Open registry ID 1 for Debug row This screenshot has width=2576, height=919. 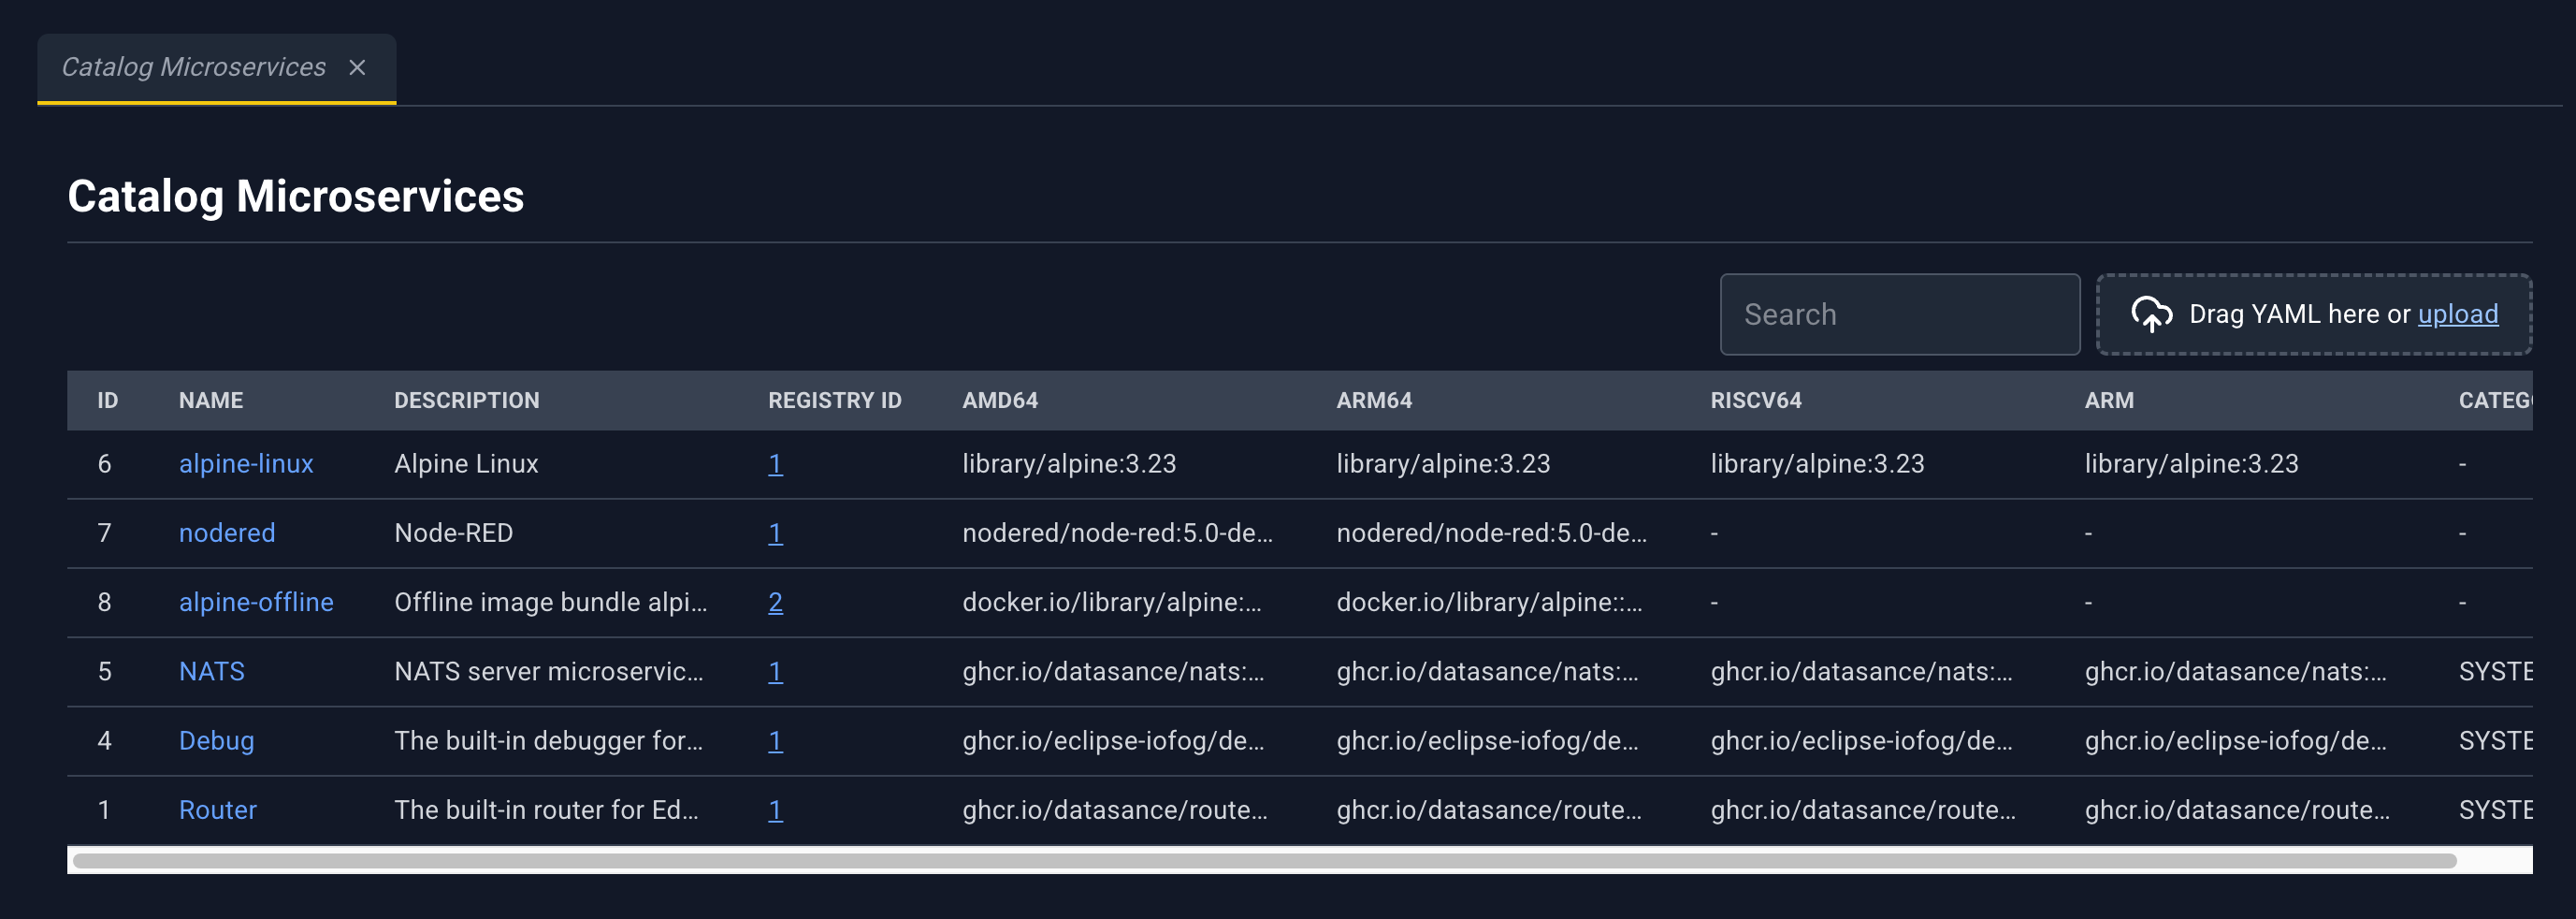click(775, 741)
